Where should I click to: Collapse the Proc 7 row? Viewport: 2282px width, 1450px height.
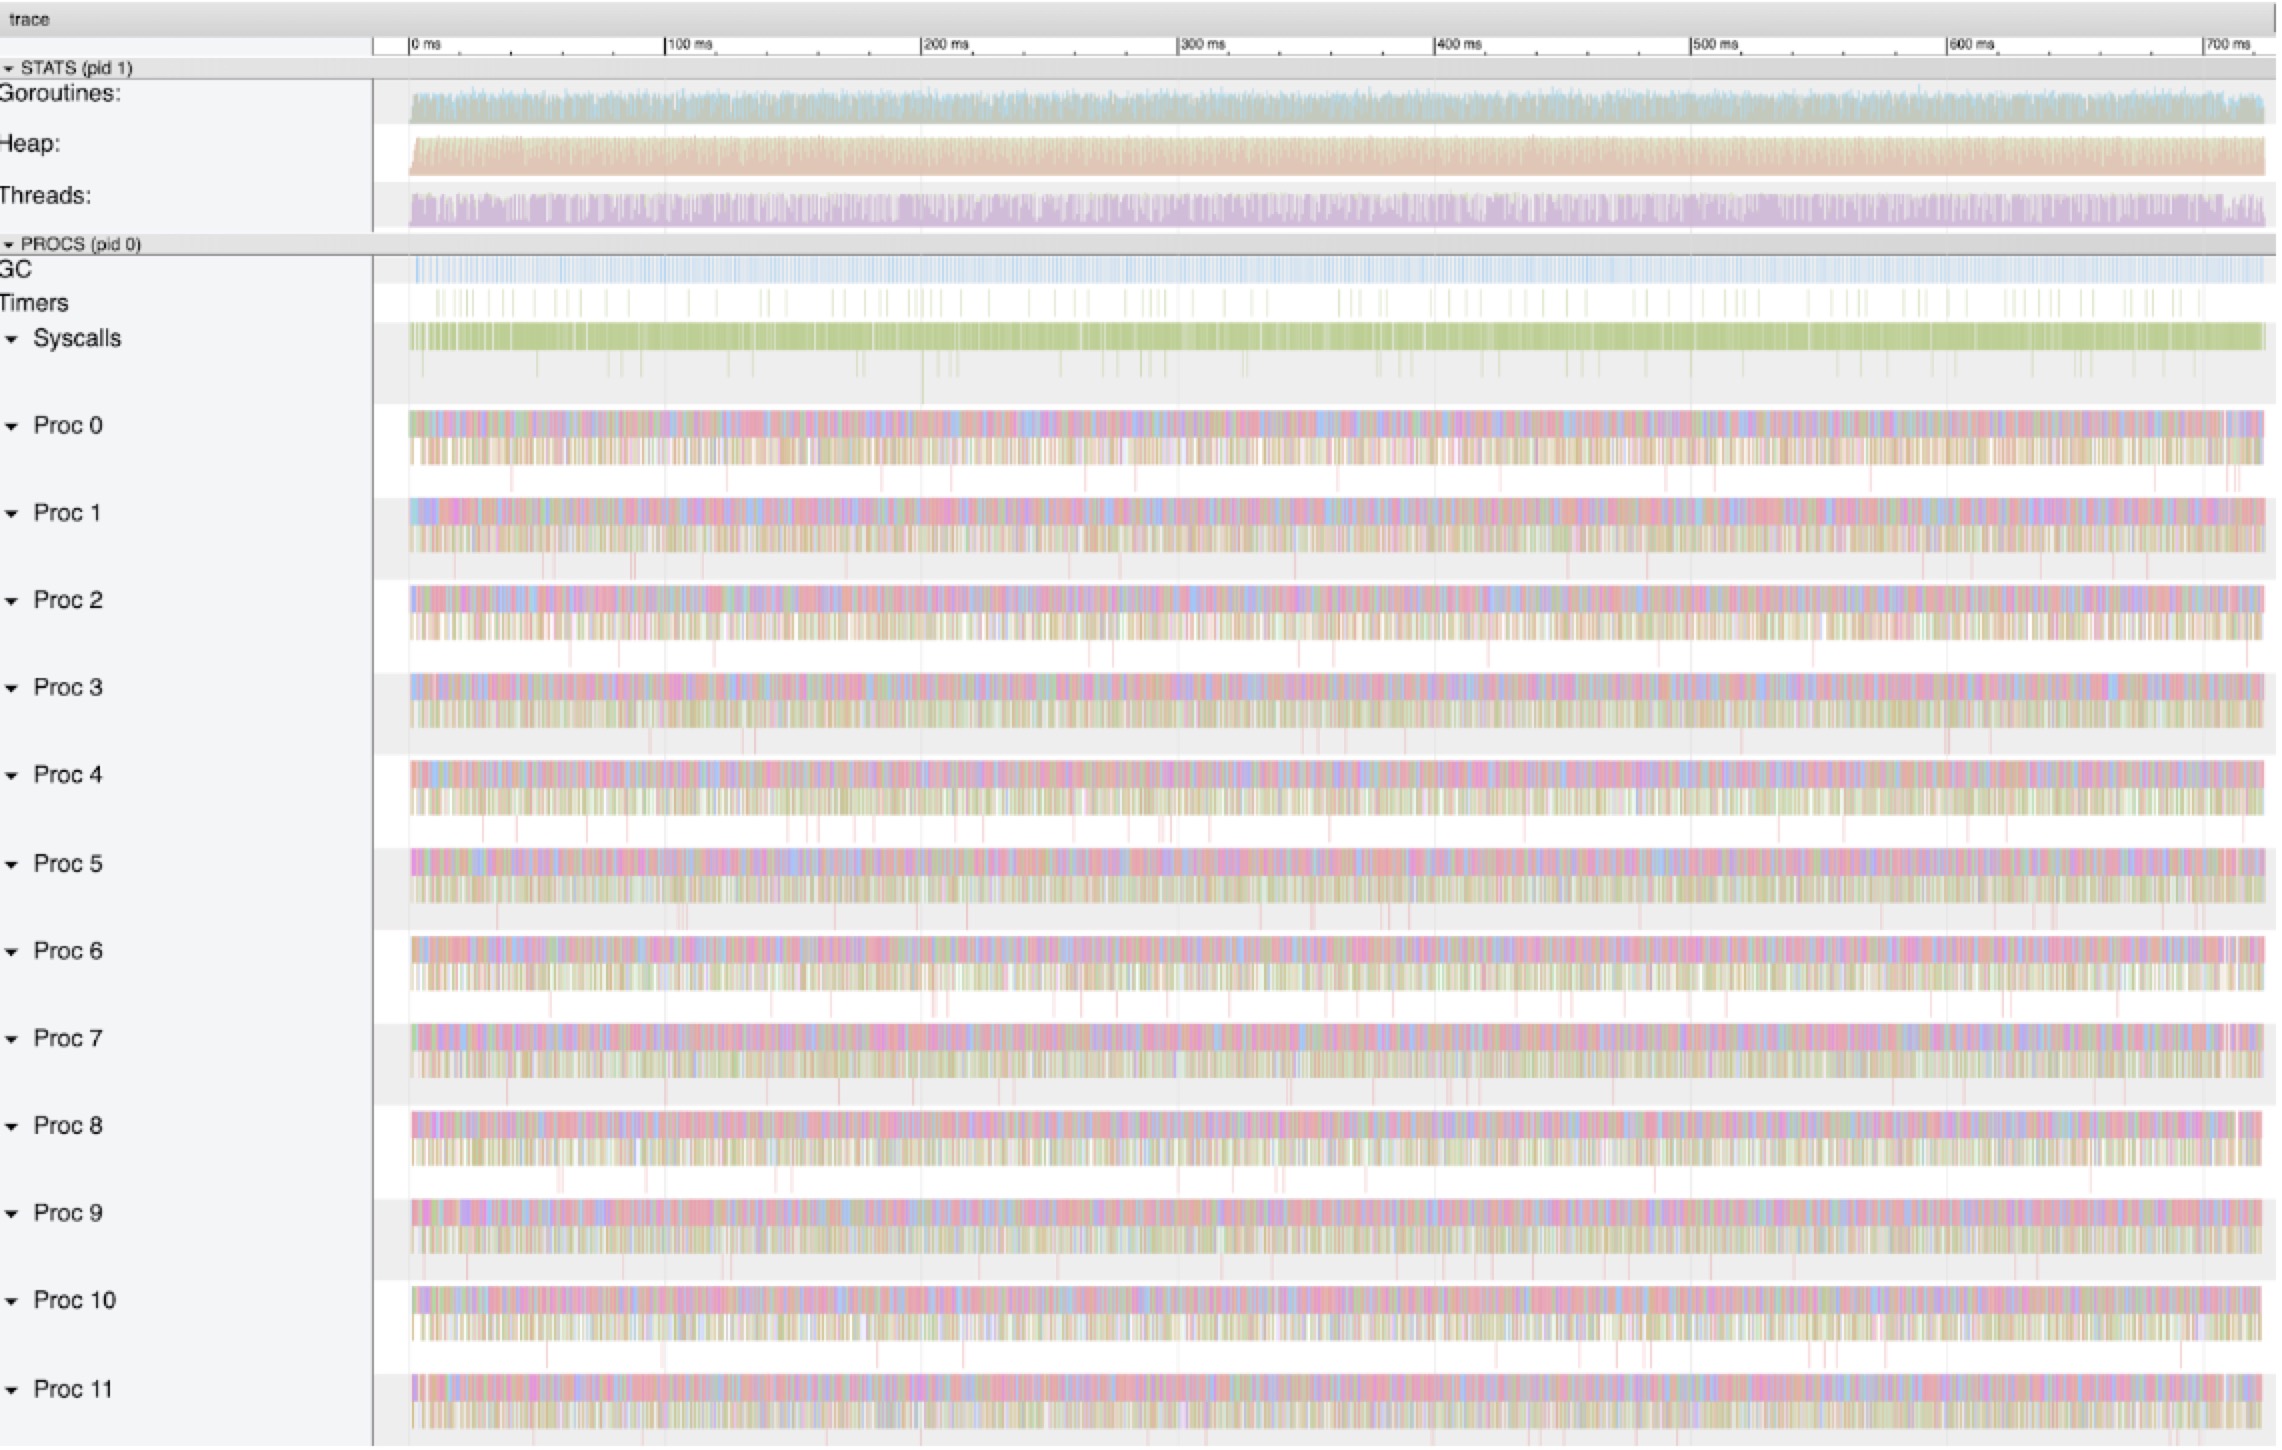(12, 1039)
